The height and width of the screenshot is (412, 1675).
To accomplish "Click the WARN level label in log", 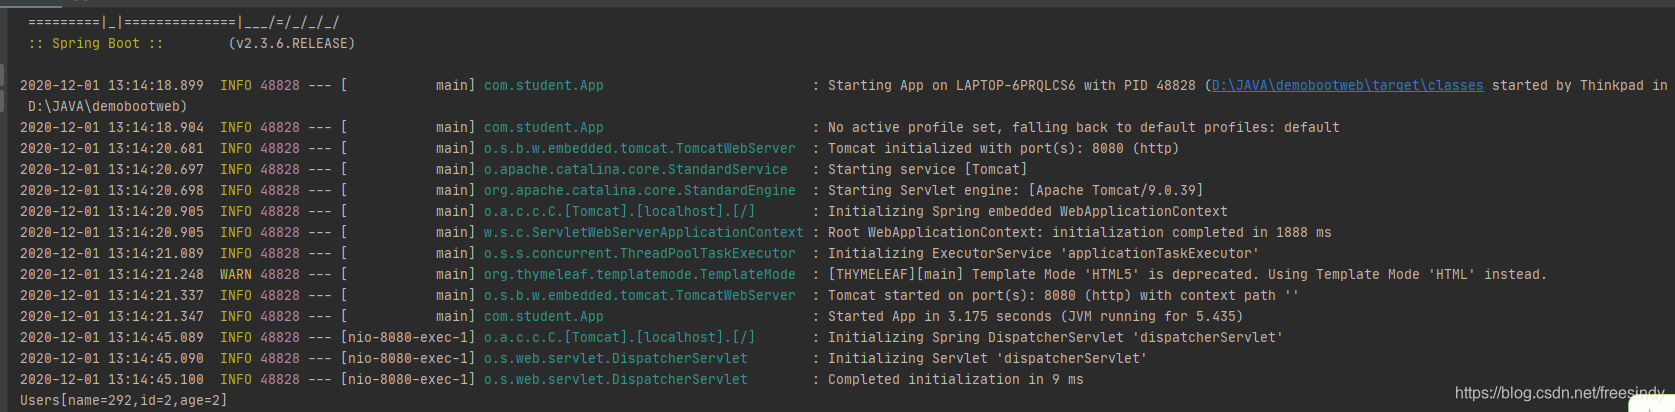I will (236, 275).
